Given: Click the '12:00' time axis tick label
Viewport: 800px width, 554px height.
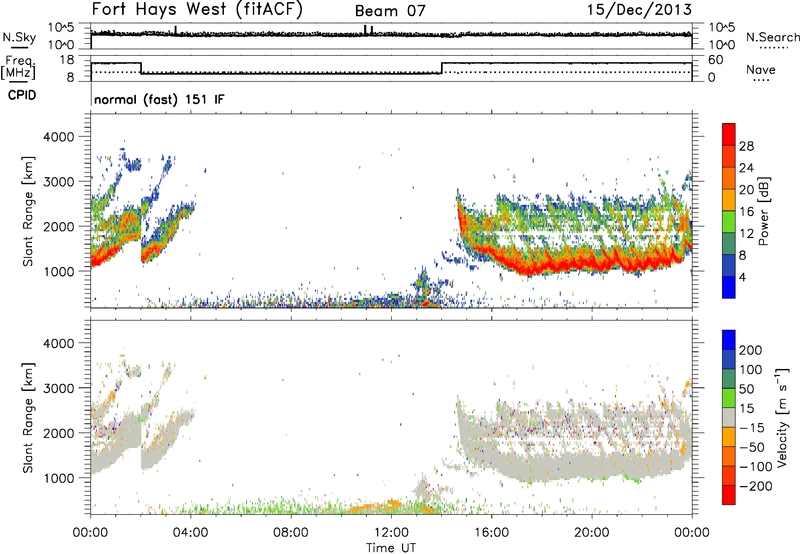Looking at the screenshot, I should tap(391, 533).
